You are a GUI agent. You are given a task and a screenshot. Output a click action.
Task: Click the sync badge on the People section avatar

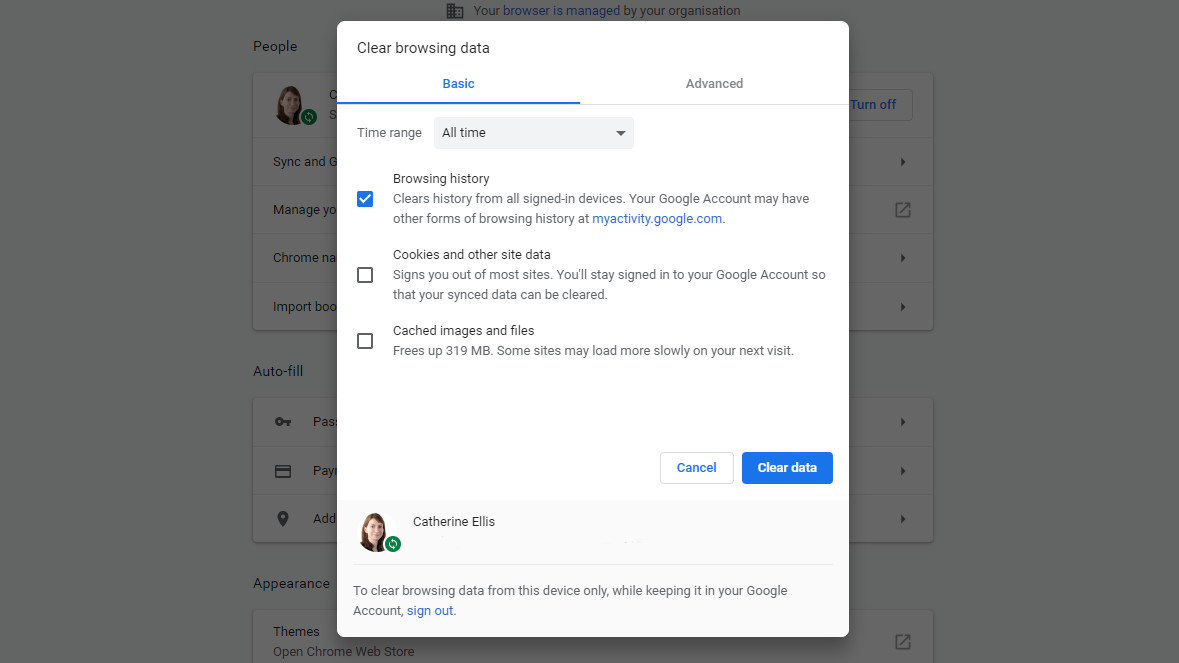[308, 117]
